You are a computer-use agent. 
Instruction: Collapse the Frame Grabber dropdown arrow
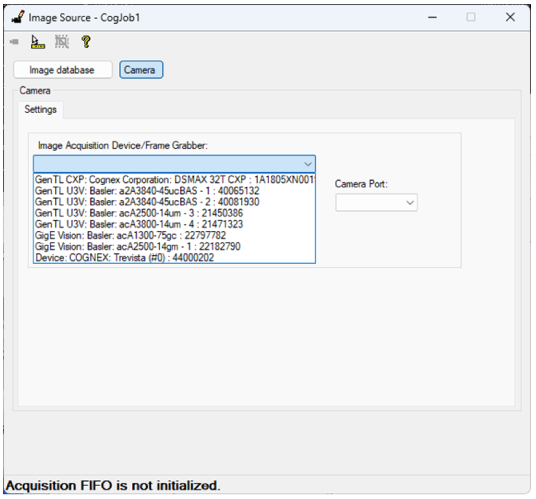click(x=308, y=164)
